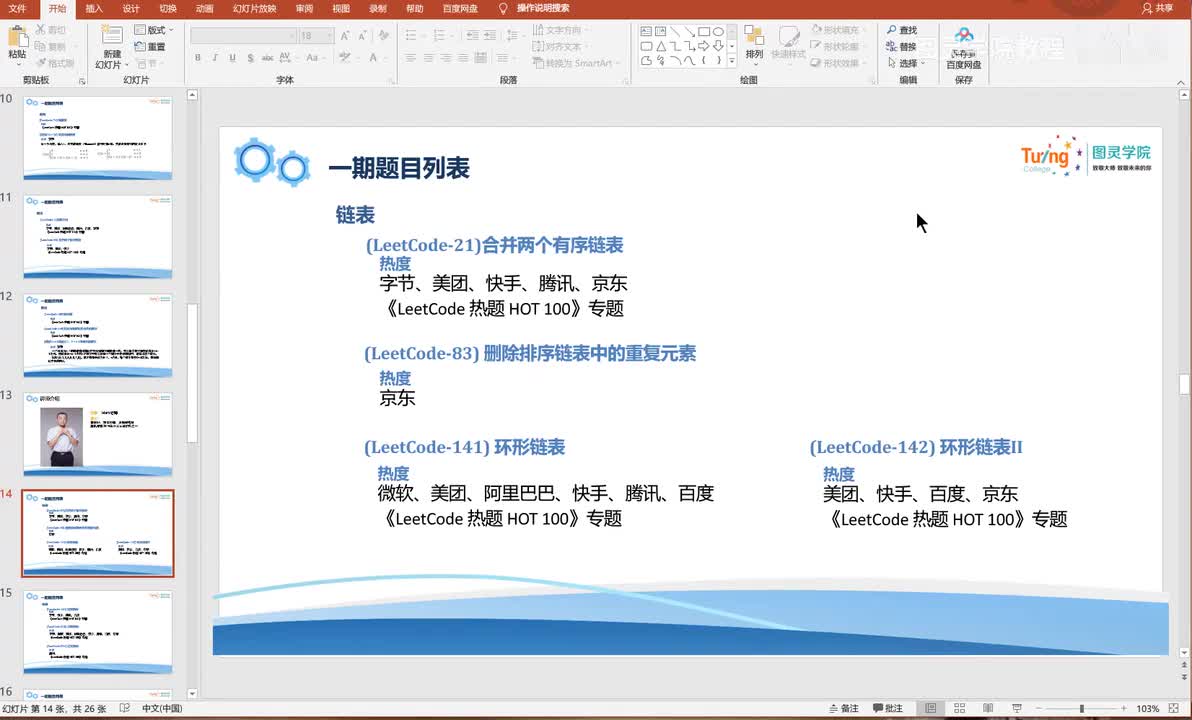Select the triangle shape in shapes gallery
The height and width of the screenshot is (720, 1192).
click(661, 46)
